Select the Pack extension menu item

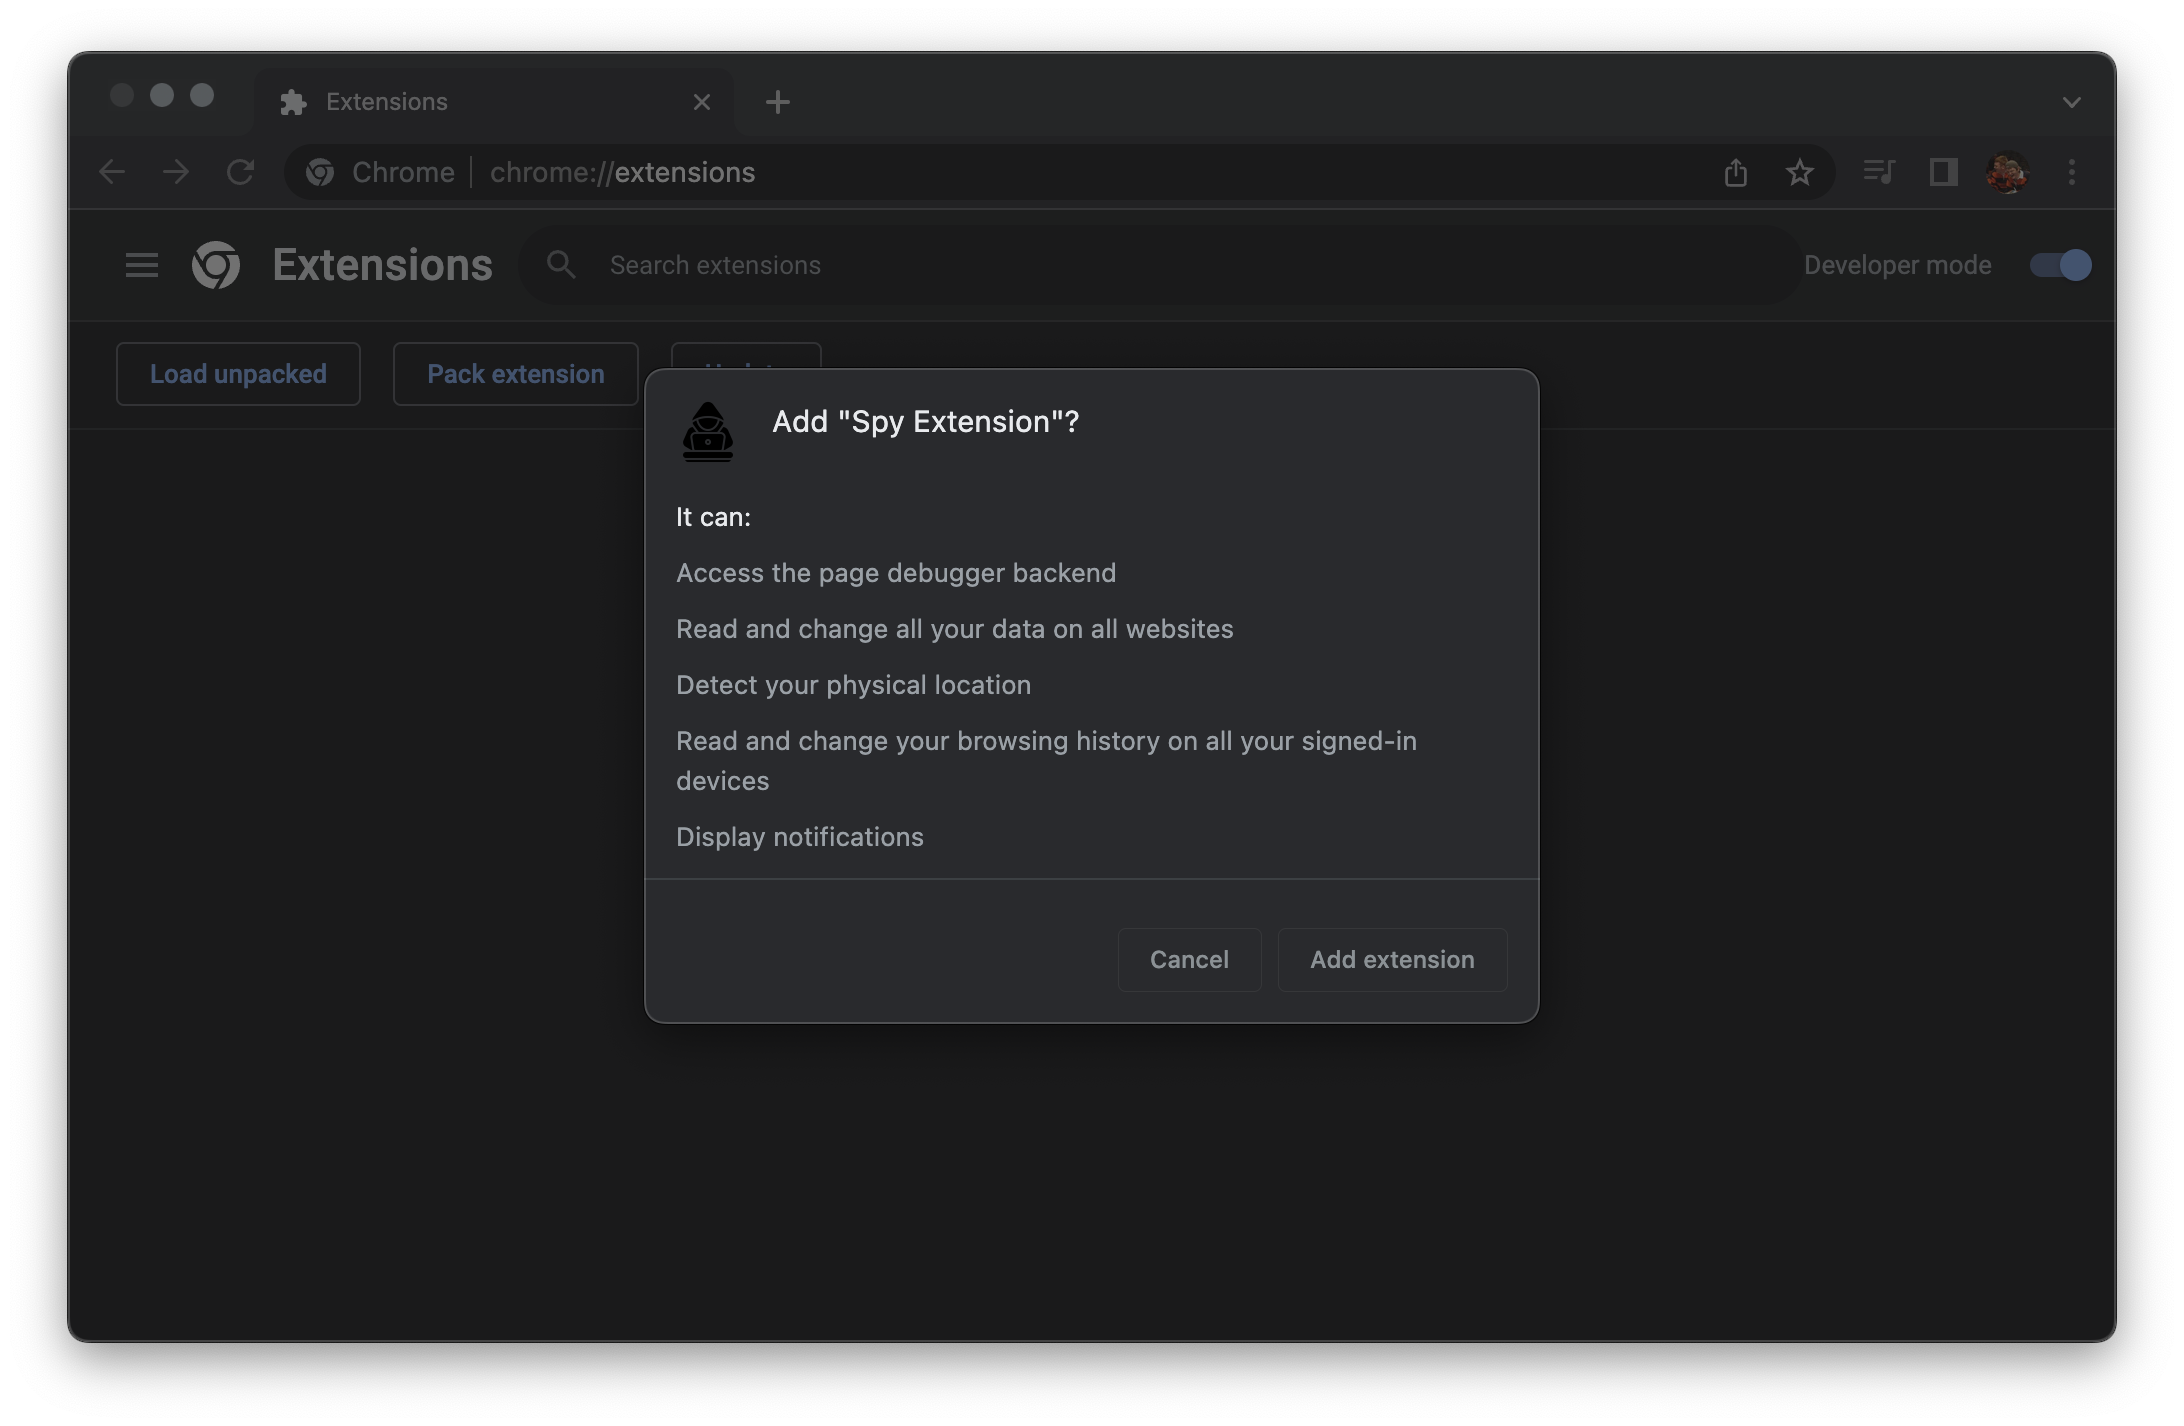point(514,372)
